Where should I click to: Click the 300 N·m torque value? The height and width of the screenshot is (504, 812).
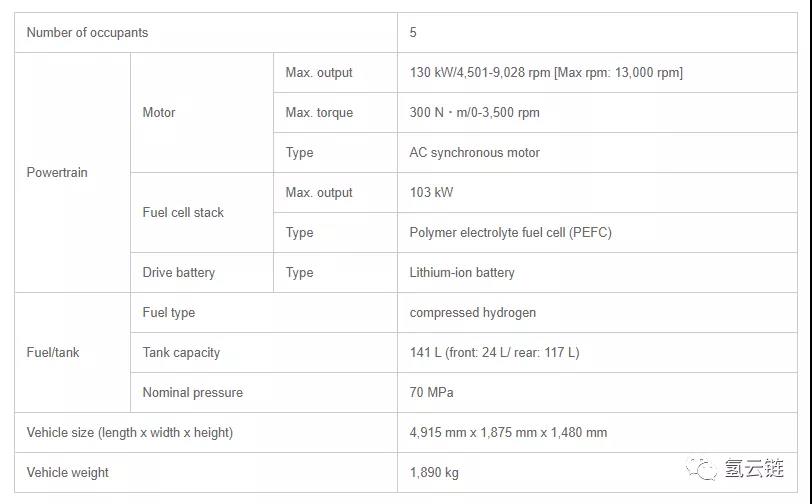474,112
